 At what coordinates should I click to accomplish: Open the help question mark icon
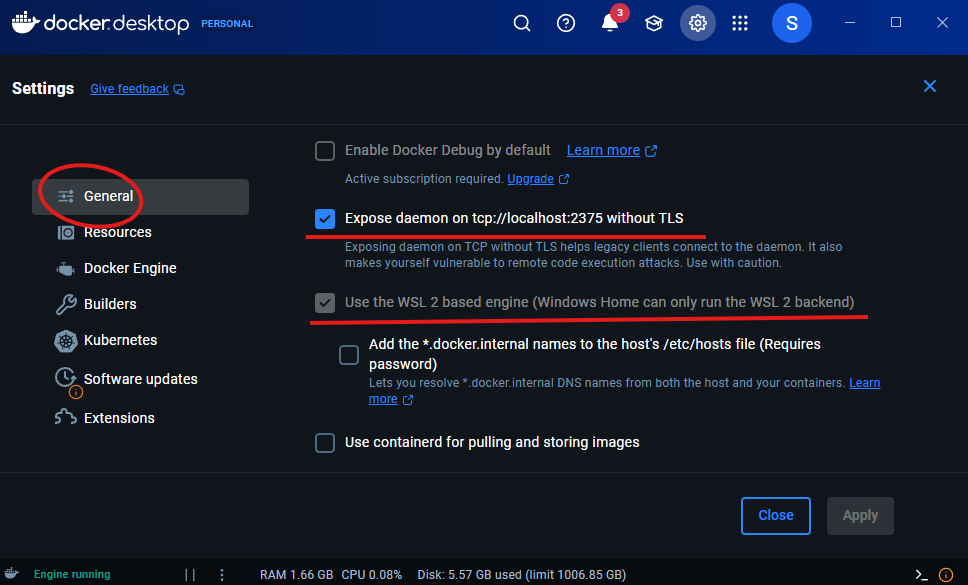565,23
